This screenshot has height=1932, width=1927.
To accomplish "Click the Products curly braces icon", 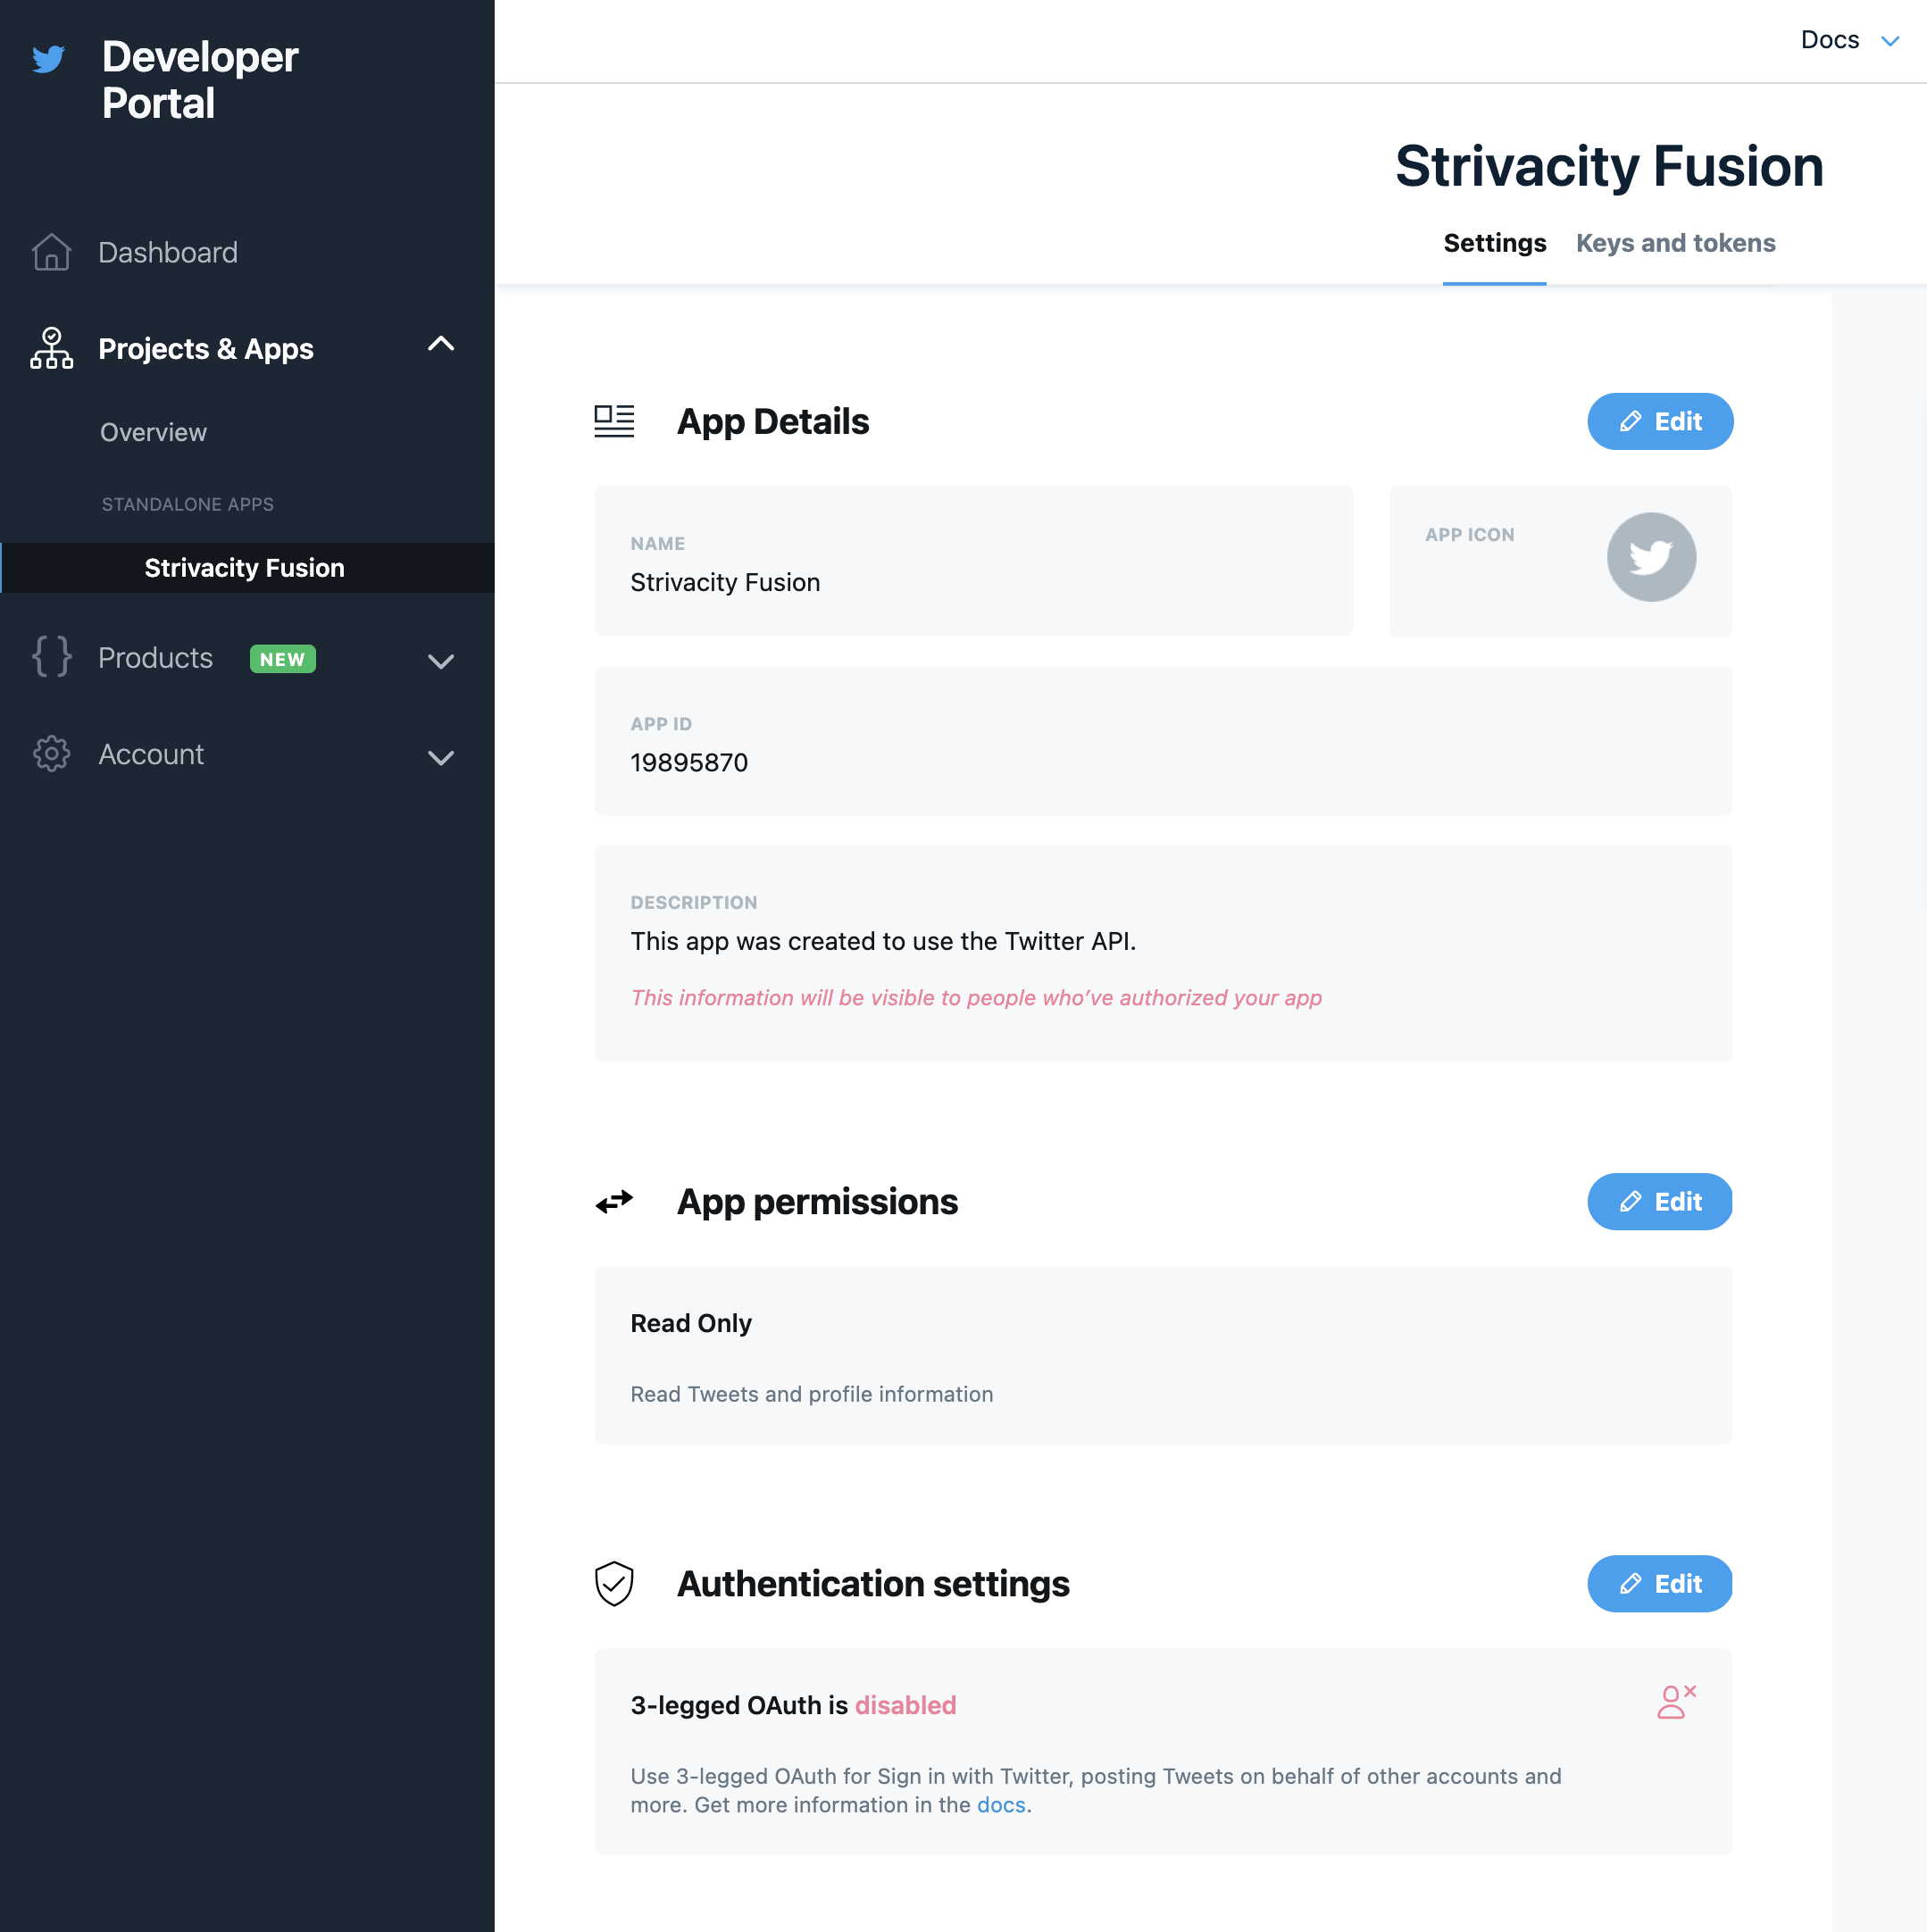I will (51, 657).
